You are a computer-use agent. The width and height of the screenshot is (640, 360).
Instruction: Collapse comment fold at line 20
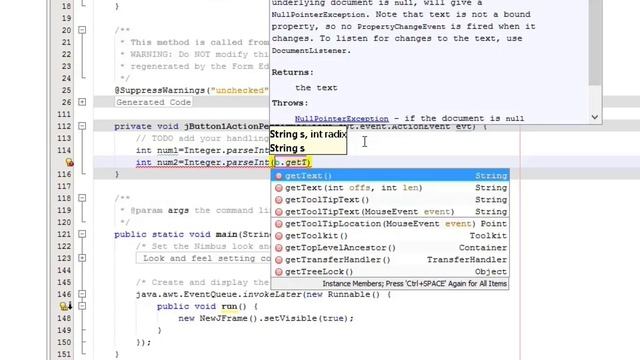(82, 30)
